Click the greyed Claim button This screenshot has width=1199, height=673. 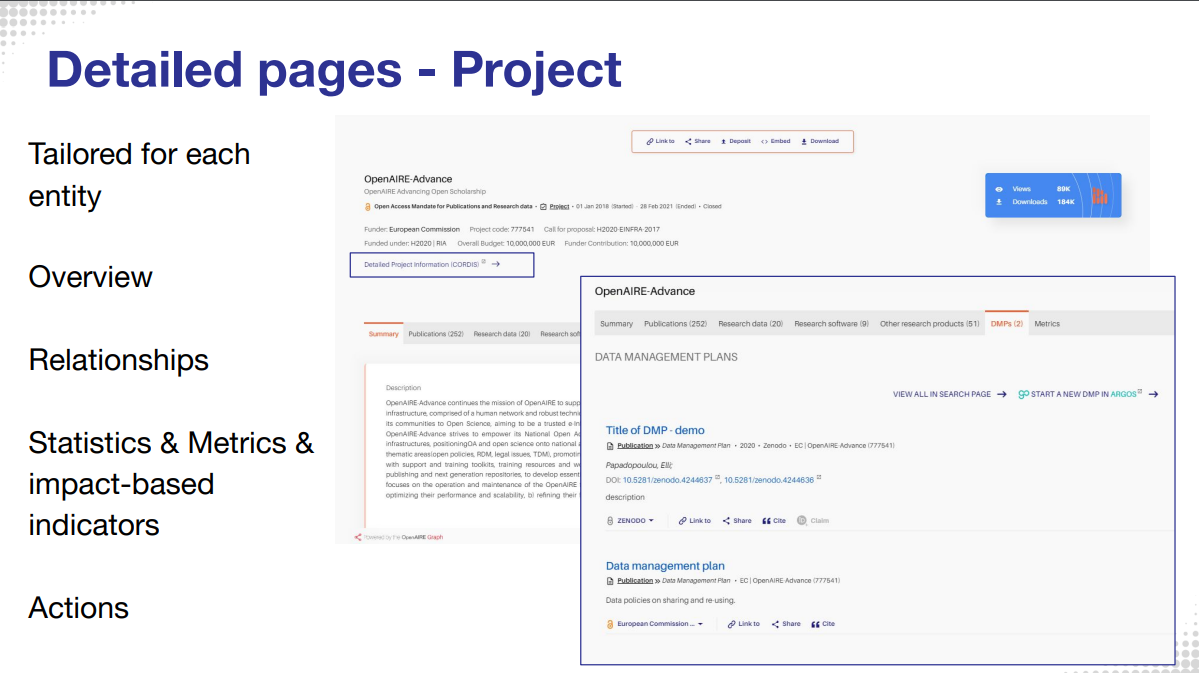pos(813,521)
